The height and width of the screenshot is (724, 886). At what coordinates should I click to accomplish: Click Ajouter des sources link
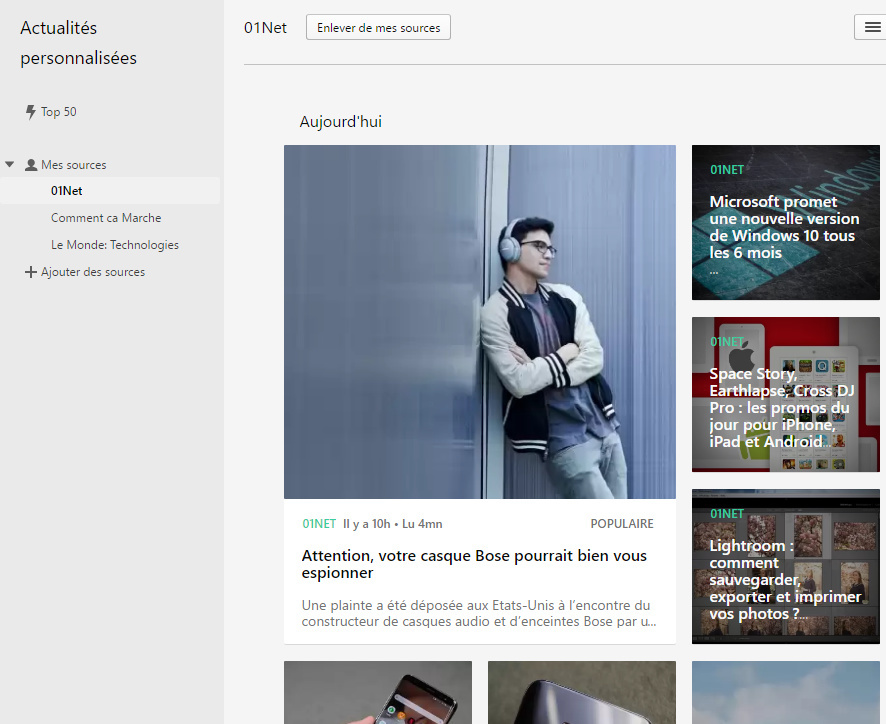pyautogui.click(x=93, y=272)
